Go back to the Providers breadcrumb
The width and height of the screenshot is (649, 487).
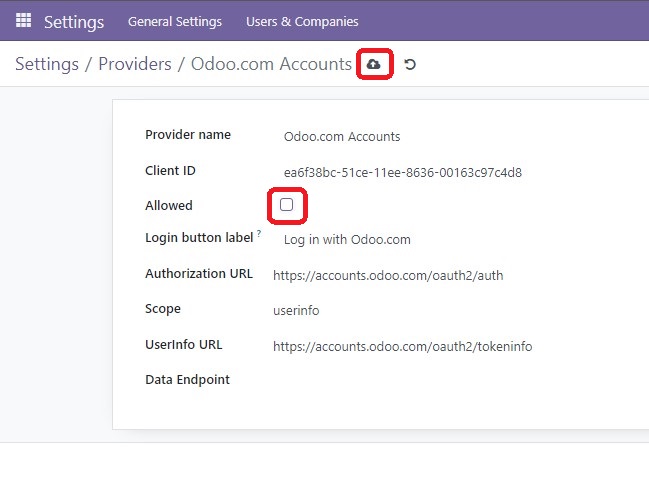click(x=135, y=64)
